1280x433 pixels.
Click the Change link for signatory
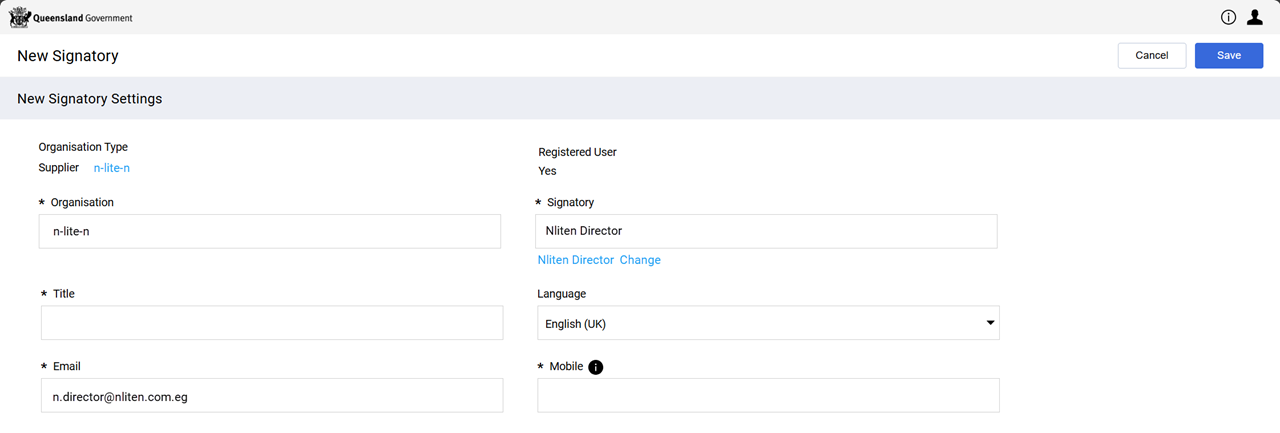coord(640,260)
